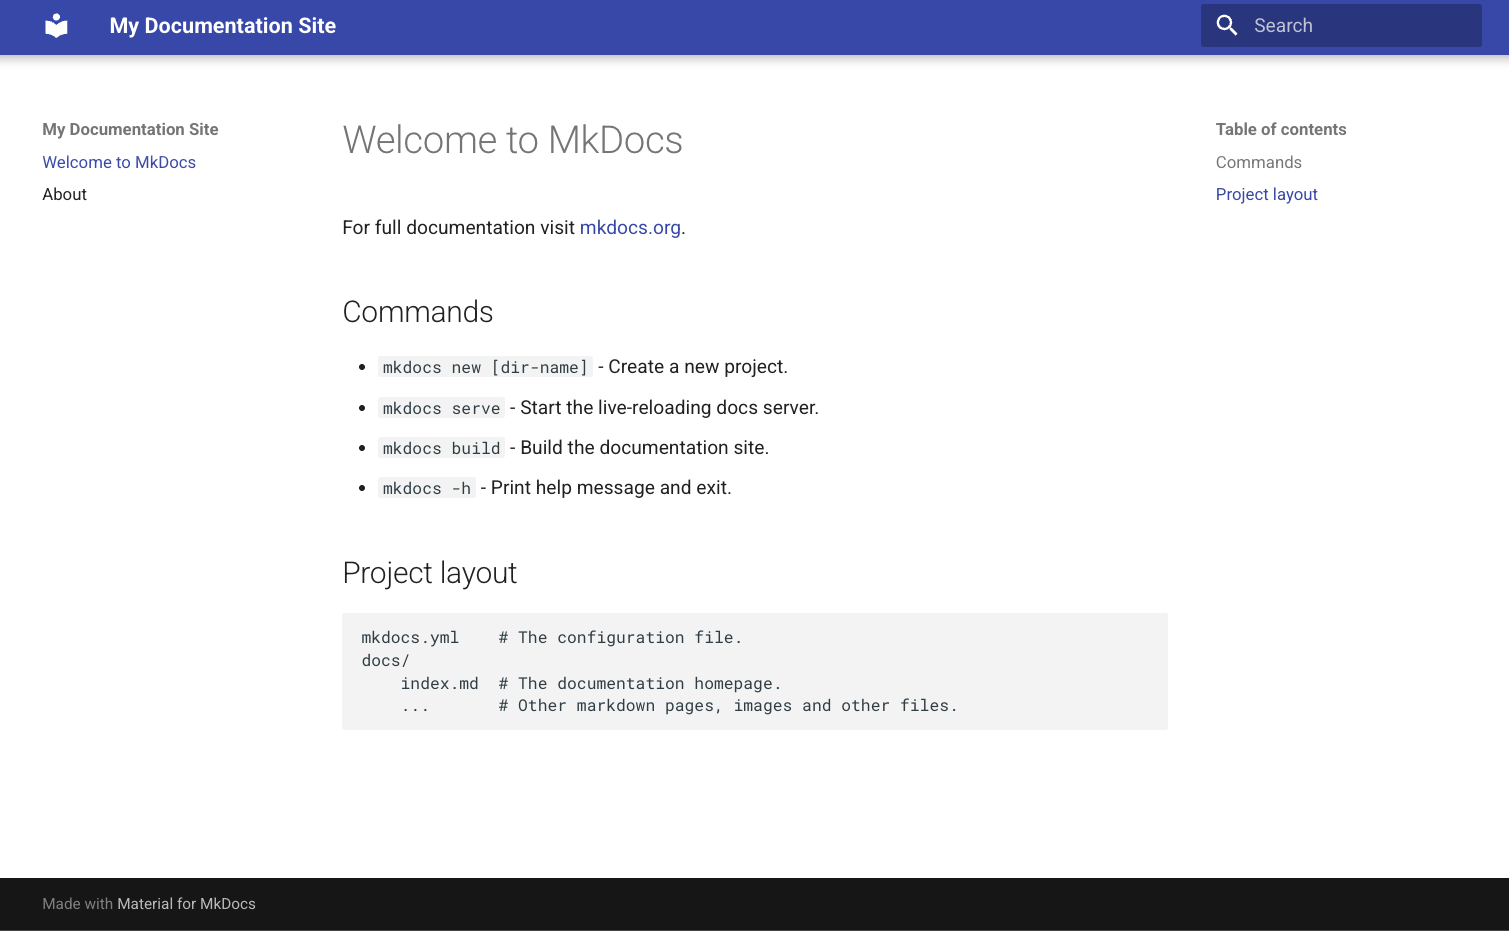Click the Welcome to MkDocs page heading
Viewport: 1509px width, 931px height.
pyautogui.click(x=512, y=140)
